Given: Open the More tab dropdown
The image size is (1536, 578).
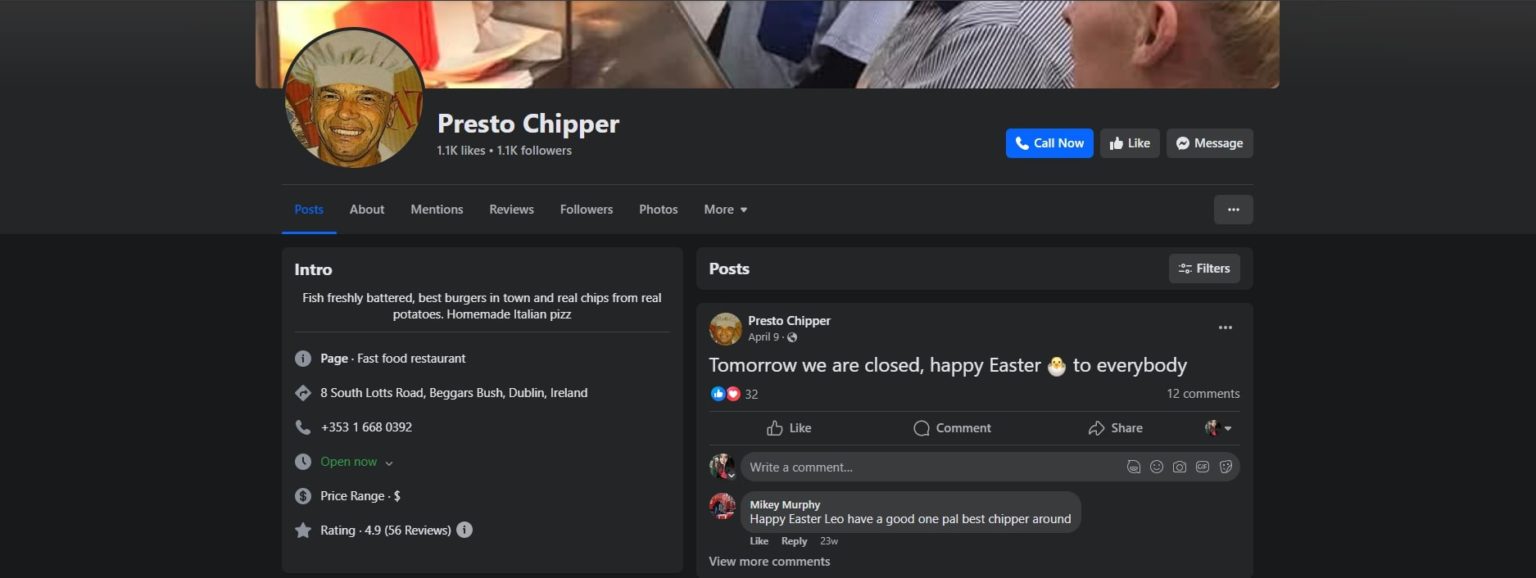Looking at the screenshot, I should (x=725, y=210).
